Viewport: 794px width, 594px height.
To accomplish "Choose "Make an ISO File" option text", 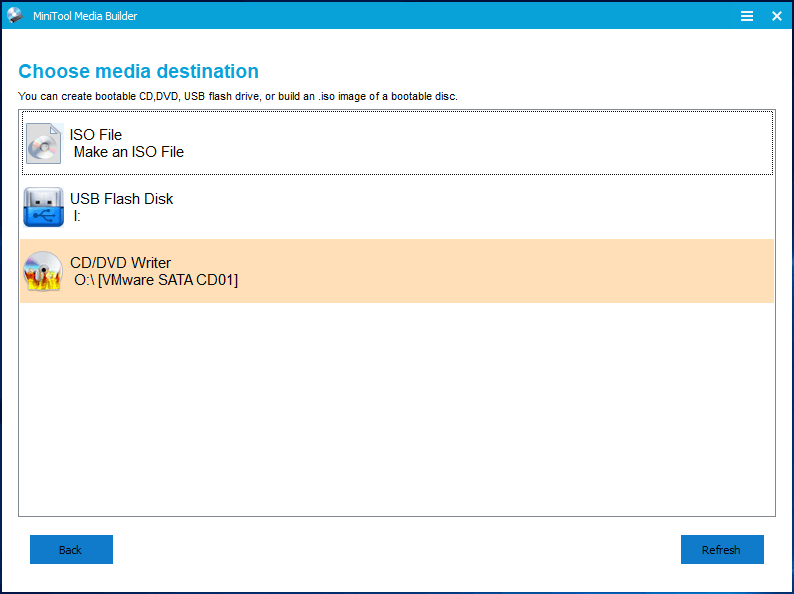I will click(x=129, y=152).
